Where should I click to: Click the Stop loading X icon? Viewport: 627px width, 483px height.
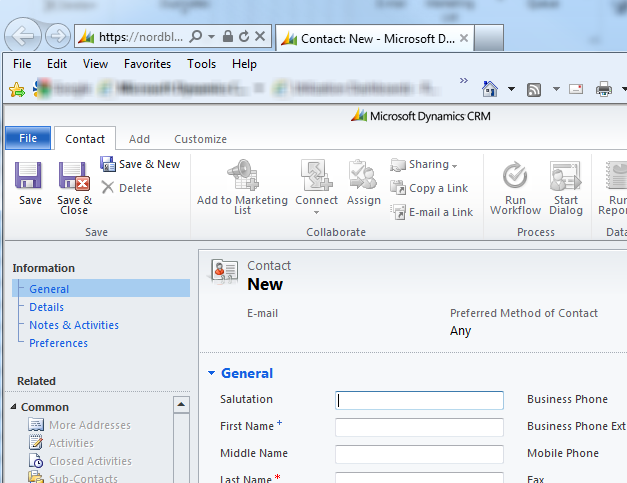pos(260,36)
